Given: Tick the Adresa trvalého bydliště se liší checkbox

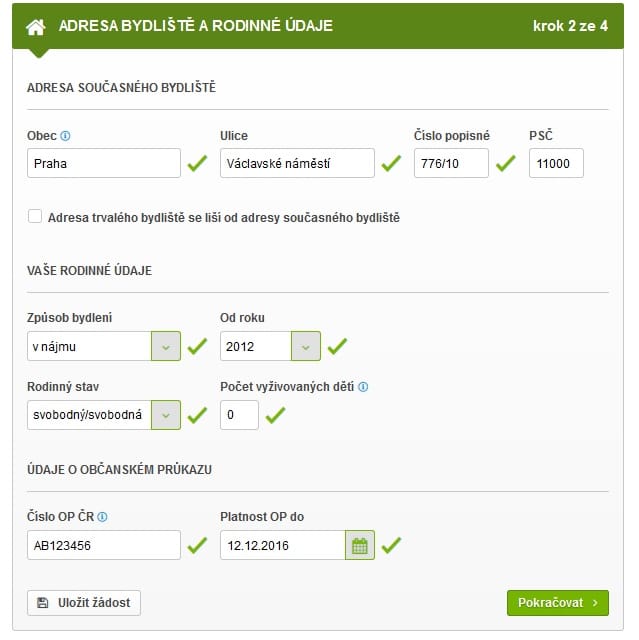Looking at the screenshot, I should click(35, 216).
